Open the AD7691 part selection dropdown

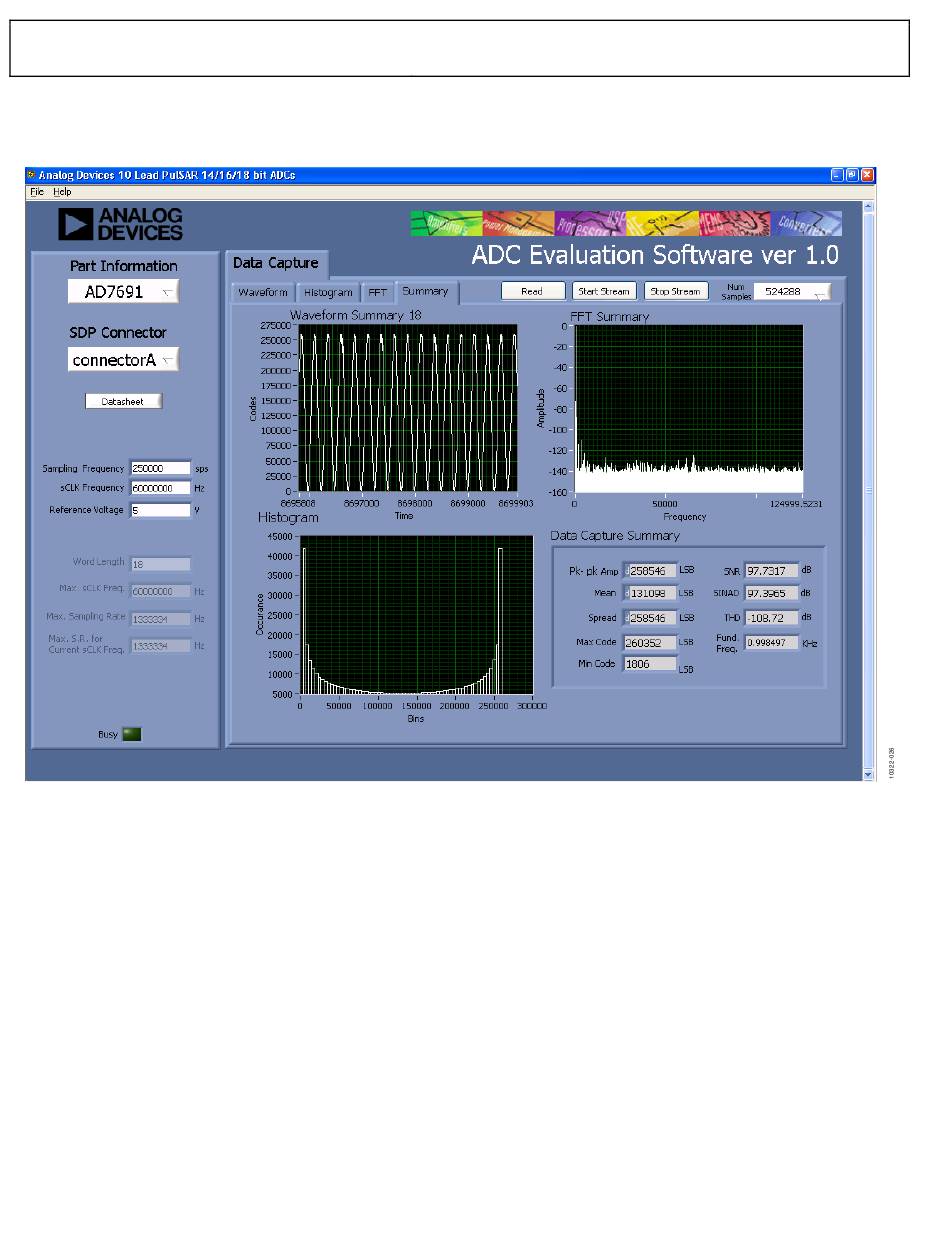click(123, 291)
